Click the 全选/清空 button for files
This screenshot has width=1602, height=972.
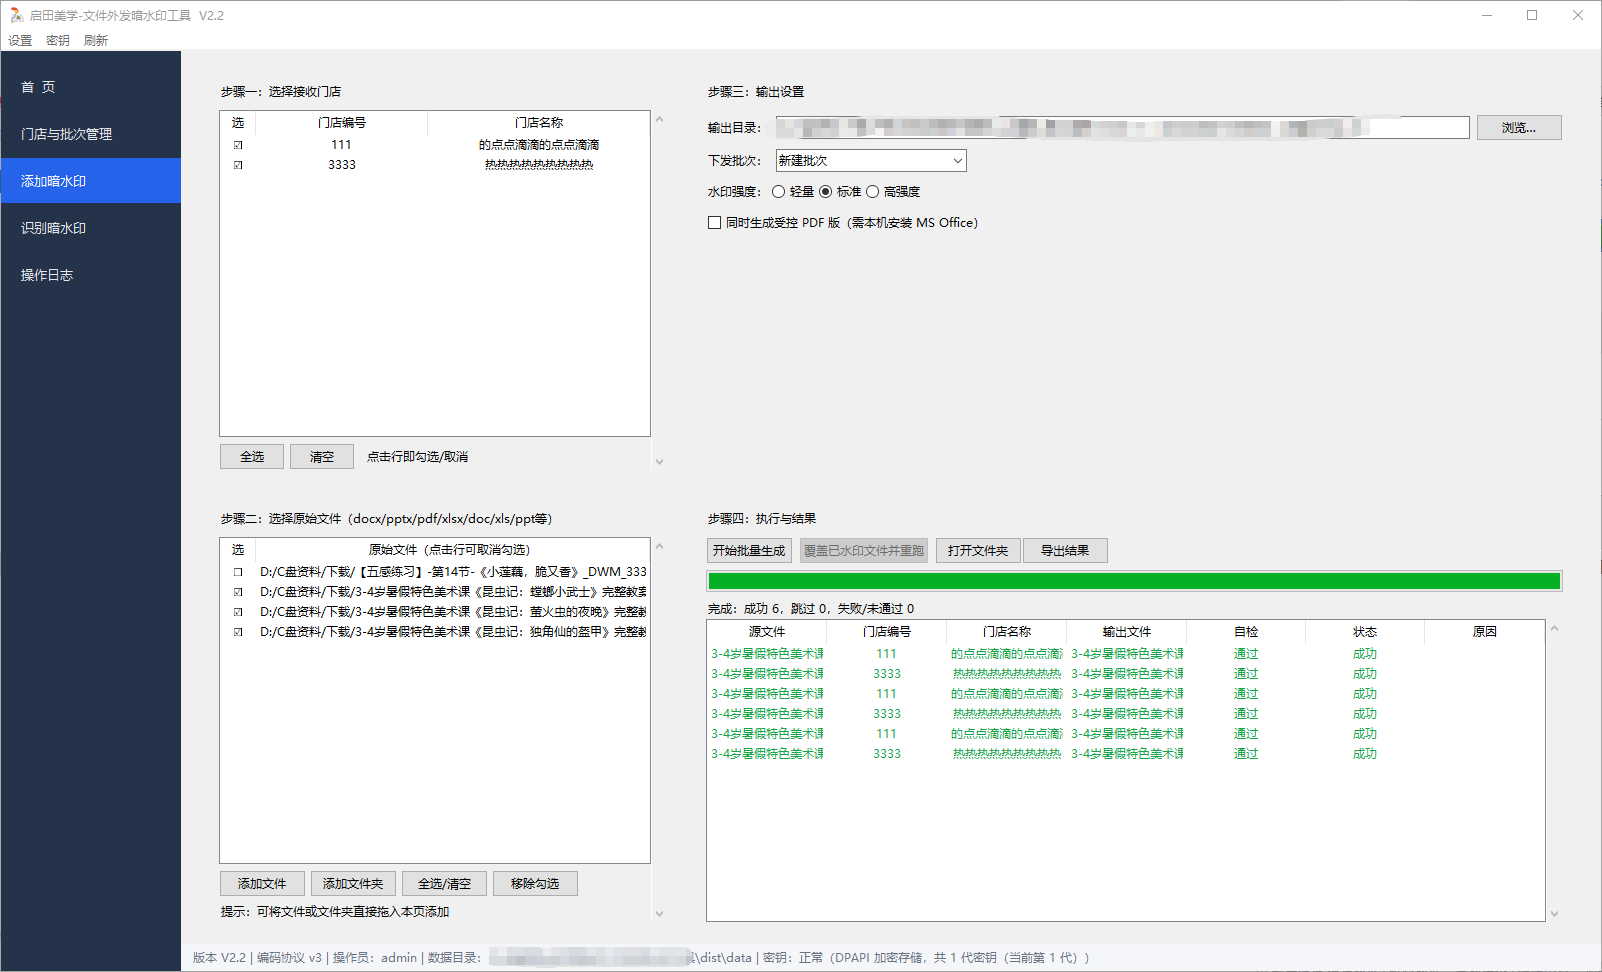pos(444,884)
